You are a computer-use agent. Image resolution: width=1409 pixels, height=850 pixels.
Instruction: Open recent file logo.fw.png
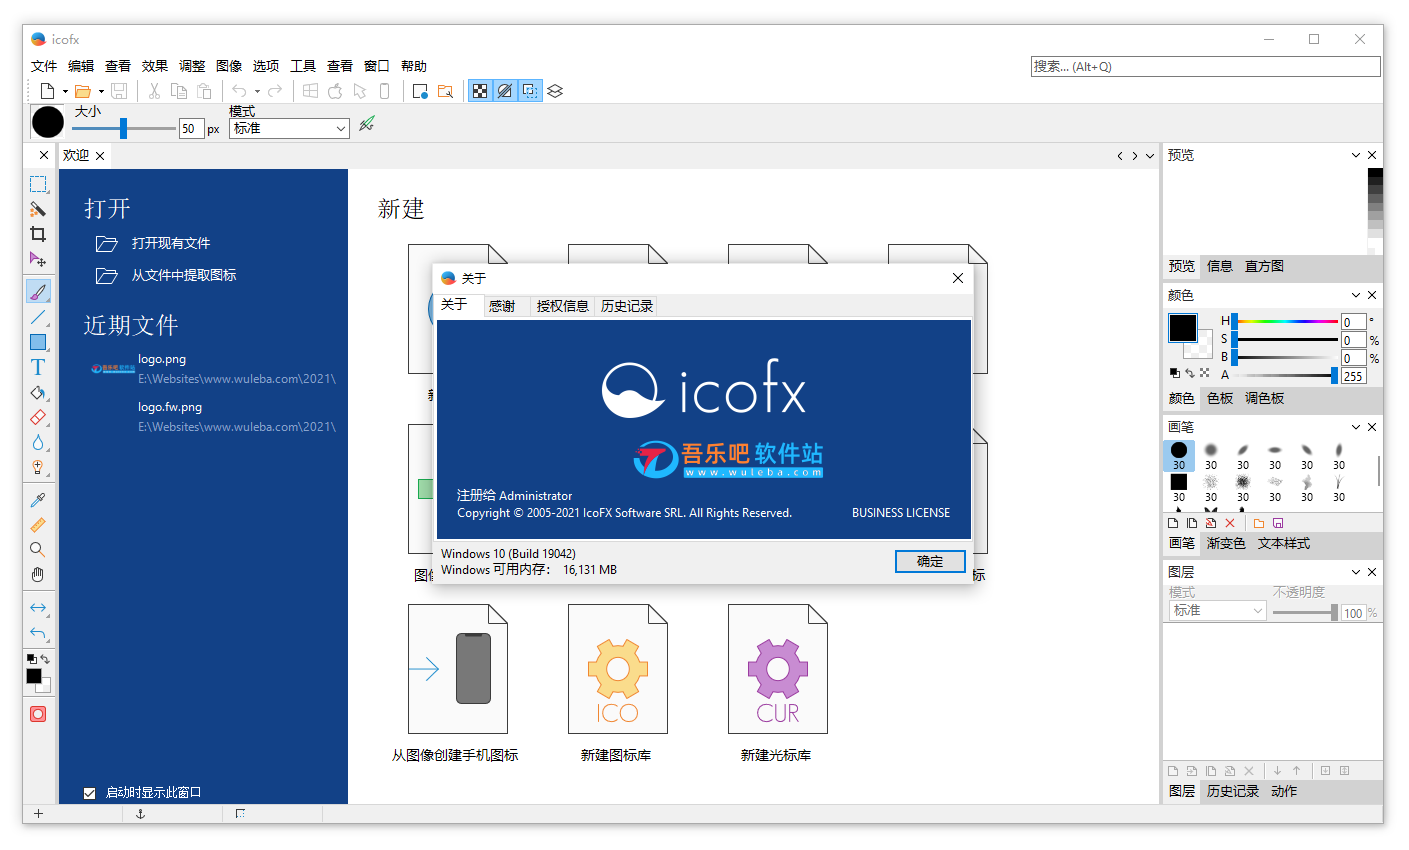pos(170,407)
